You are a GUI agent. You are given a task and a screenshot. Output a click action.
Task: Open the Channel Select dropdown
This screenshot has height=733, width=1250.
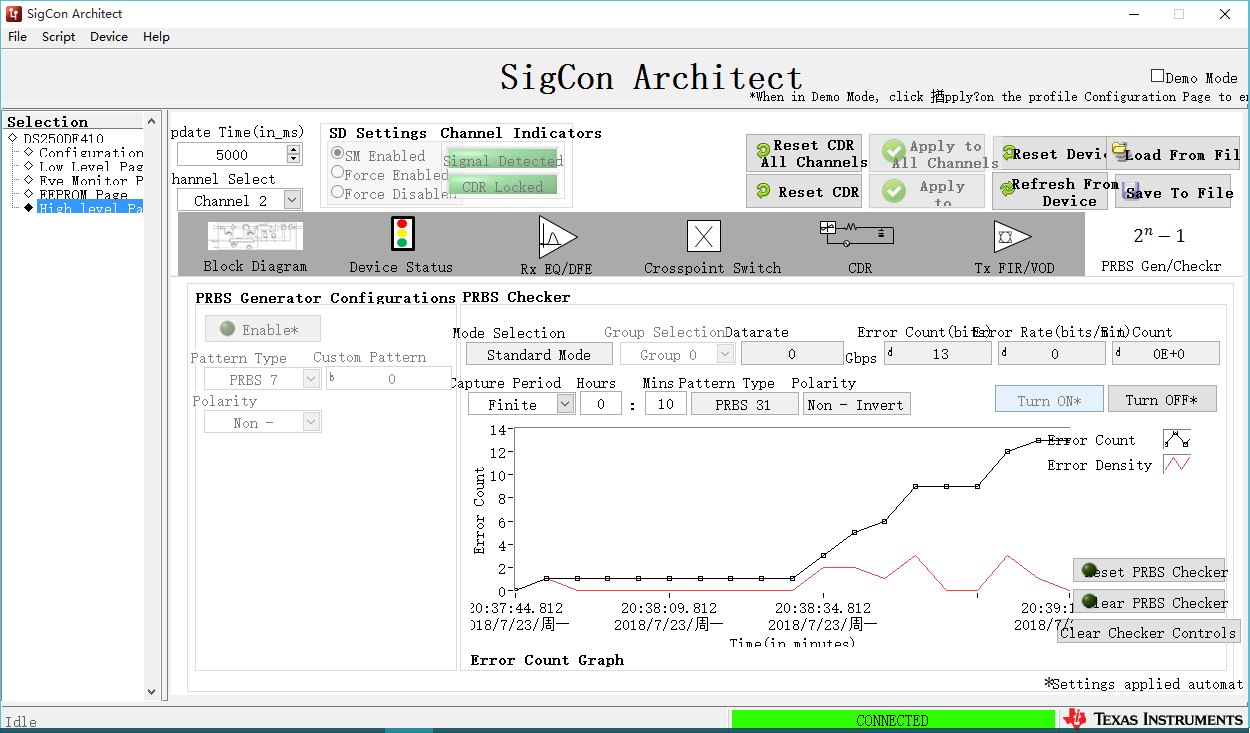pos(291,200)
